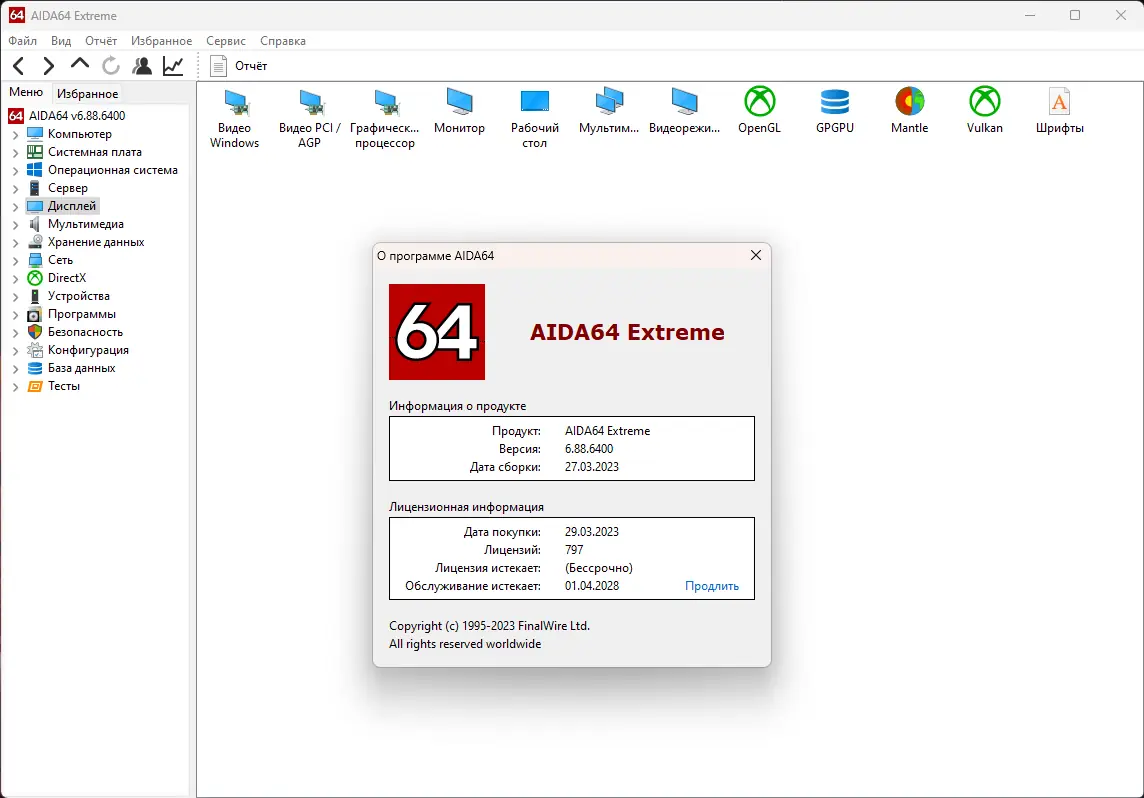Click the report document icon in the toolbar
Image resolution: width=1144 pixels, height=798 pixels.
pyautogui.click(x=218, y=66)
